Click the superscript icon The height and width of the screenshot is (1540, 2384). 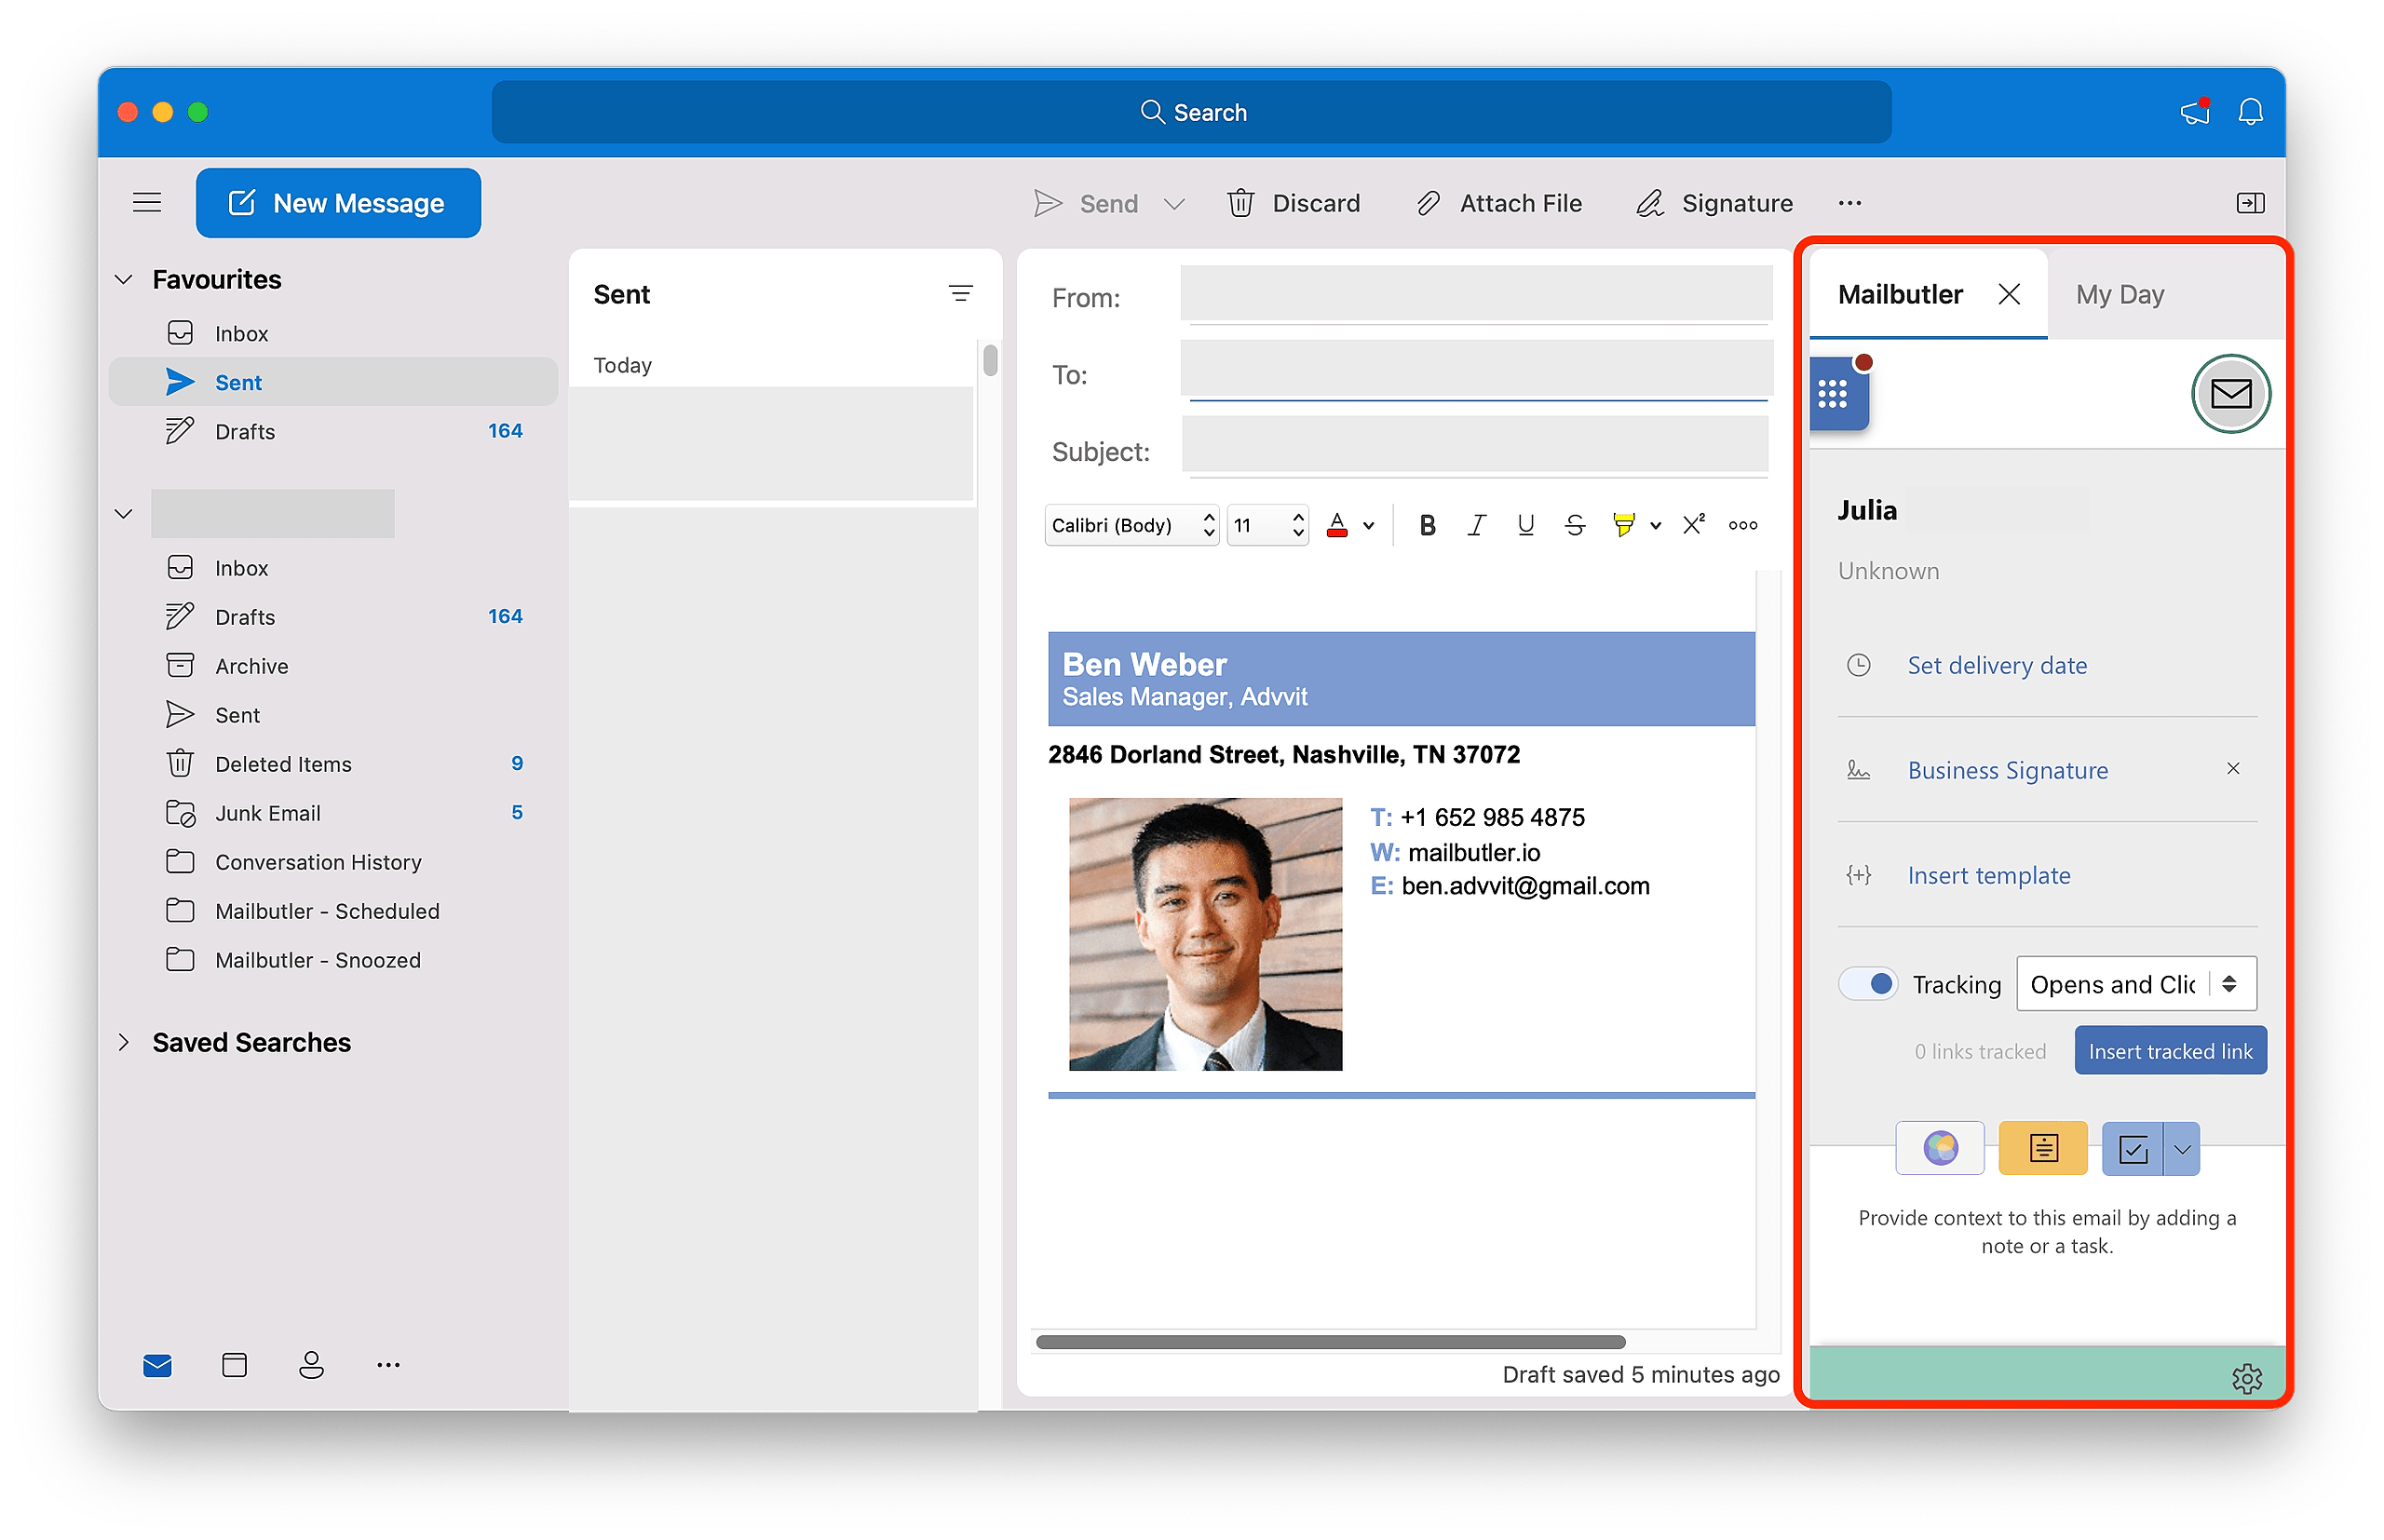pyautogui.click(x=1693, y=524)
